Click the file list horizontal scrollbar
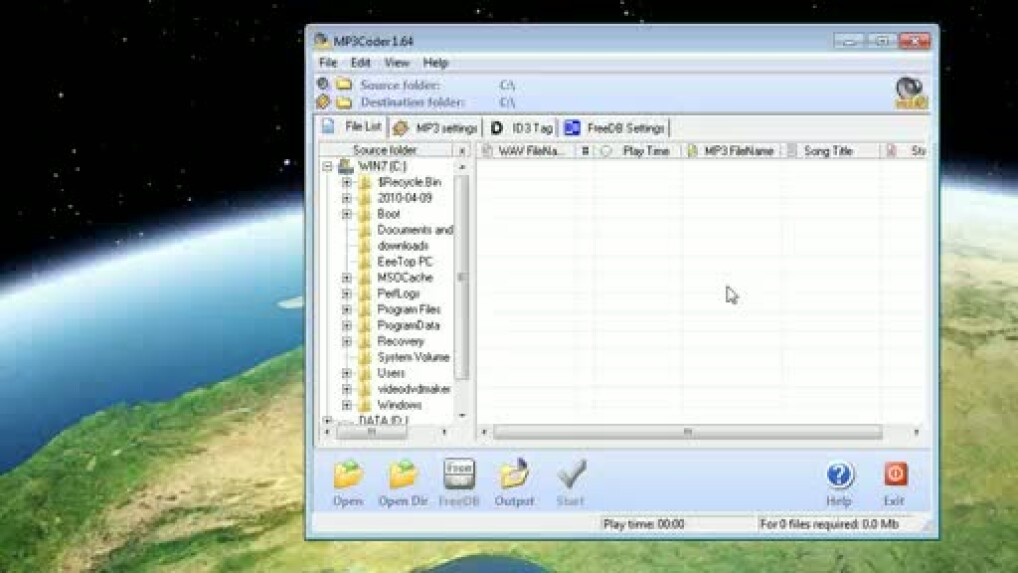This screenshot has height=573, width=1018. click(687, 432)
